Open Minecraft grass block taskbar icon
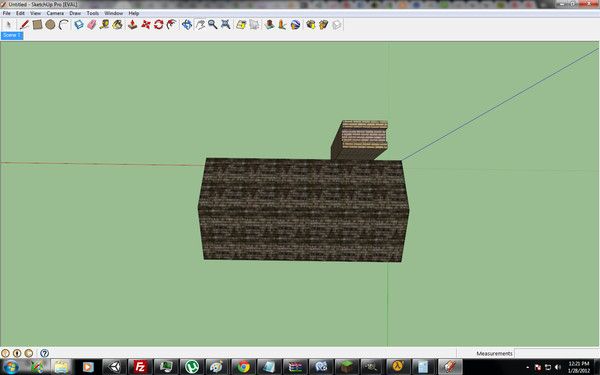 [347, 367]
